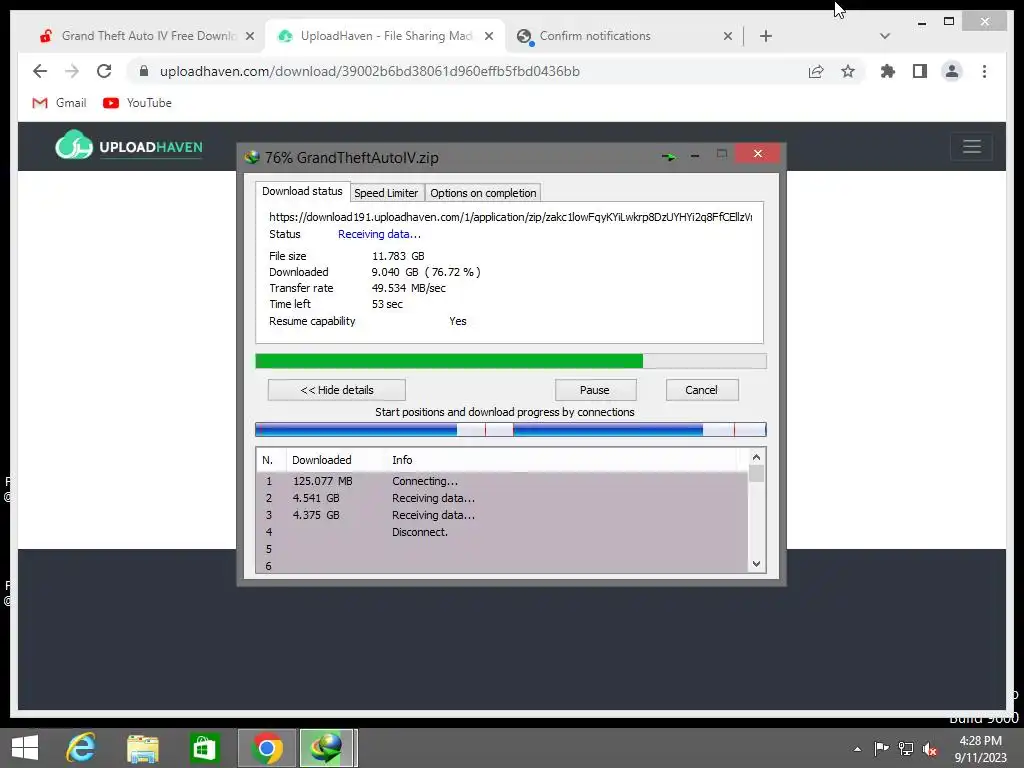Go back in Chrome browser
Viewport: 1024px width, 768px height.
40,71
